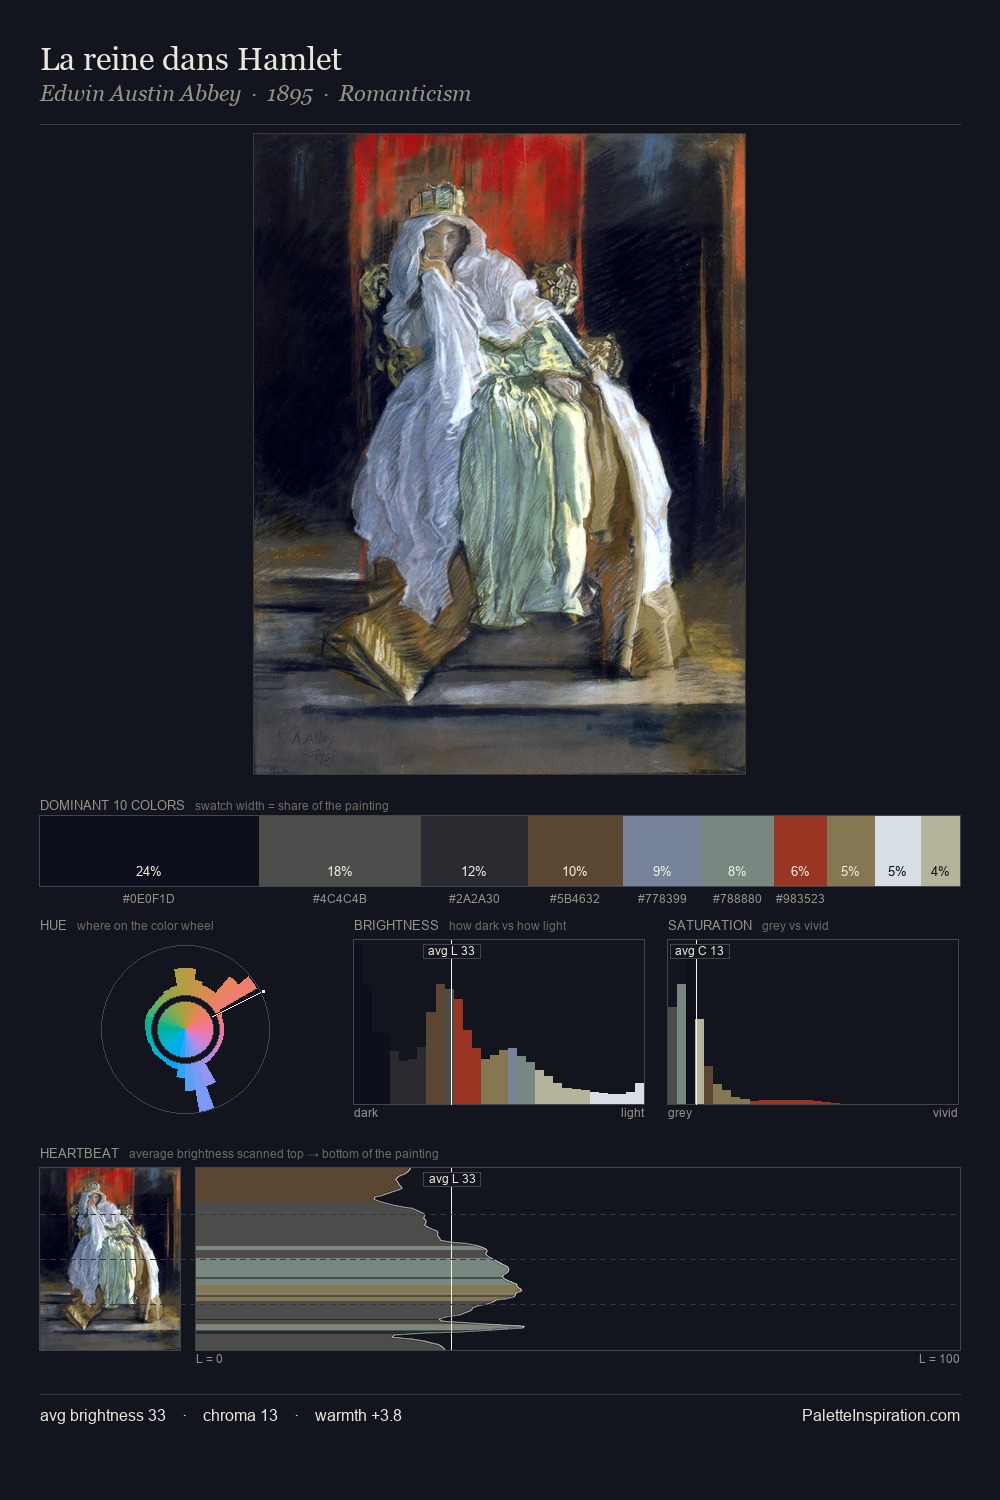Select the 24% dark navy swatch

(x=149, y=851)
